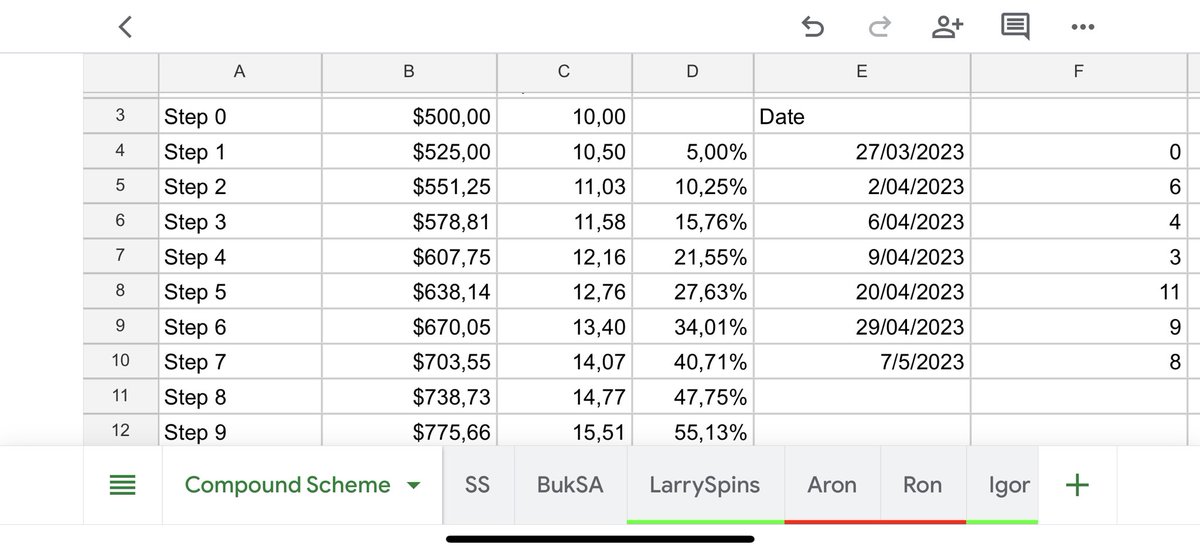1200x554 pixels.
Task: Select the cell '55,13%'
Action: (692, 431)
